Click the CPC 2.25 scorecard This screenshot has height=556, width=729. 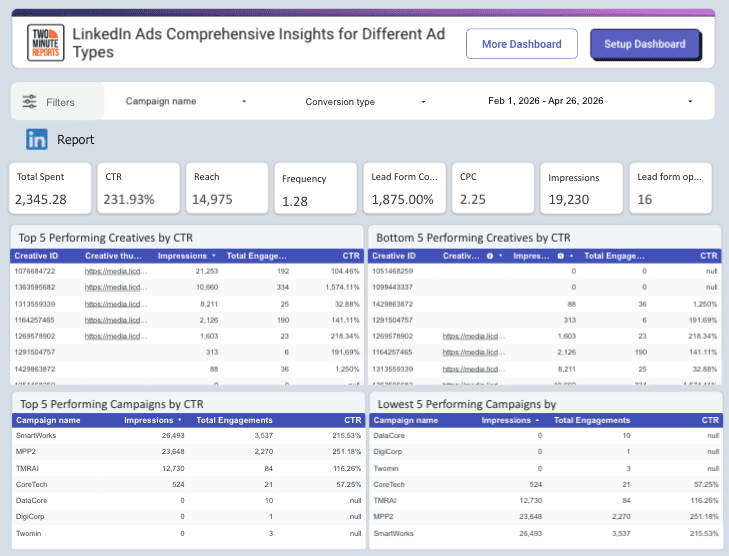493,188
